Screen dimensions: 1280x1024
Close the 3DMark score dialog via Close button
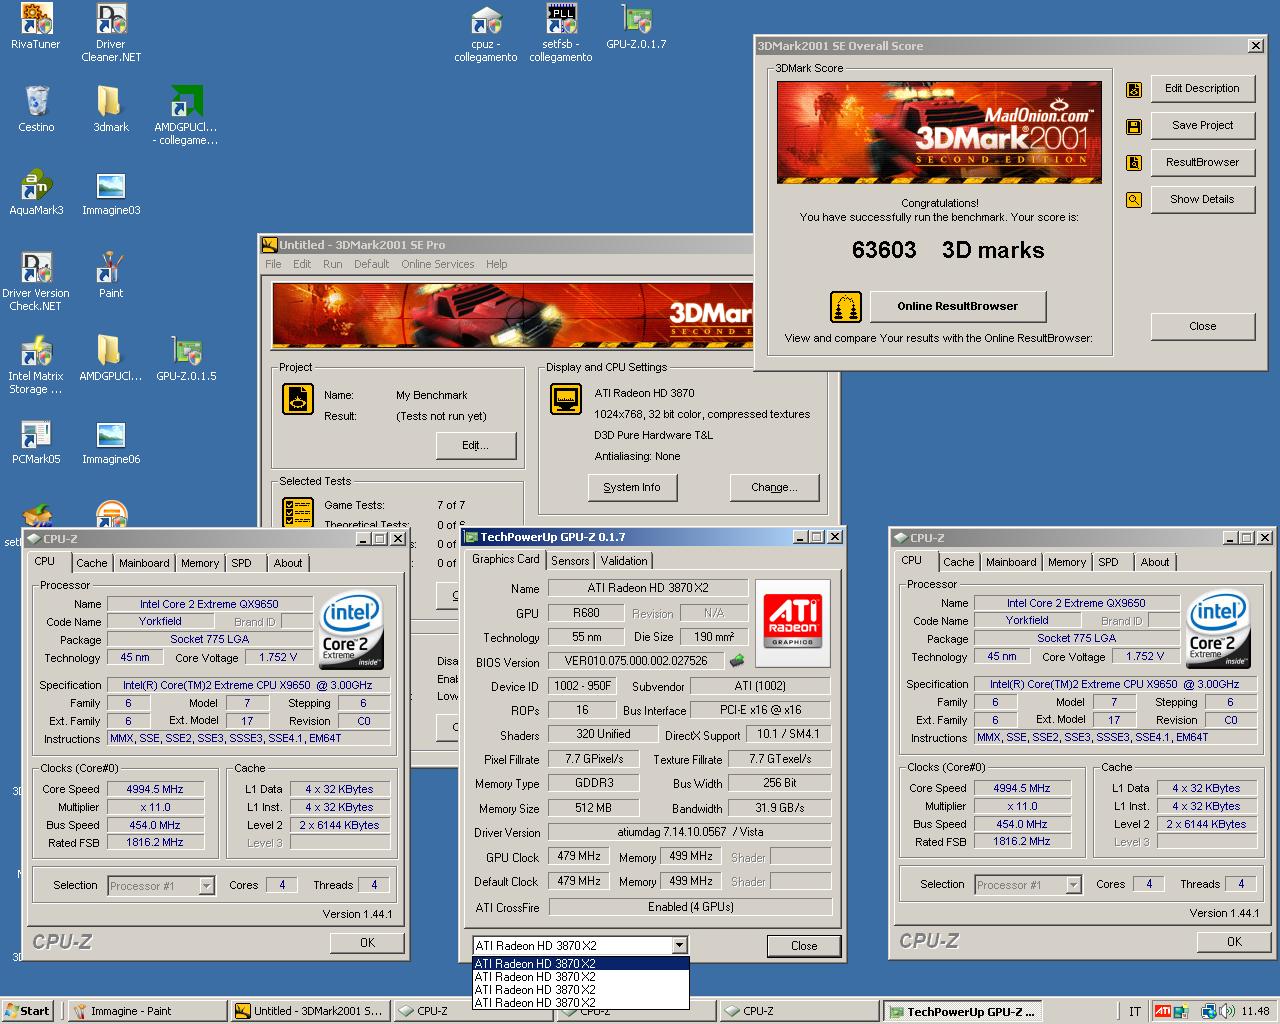(x=1202, y=327)
